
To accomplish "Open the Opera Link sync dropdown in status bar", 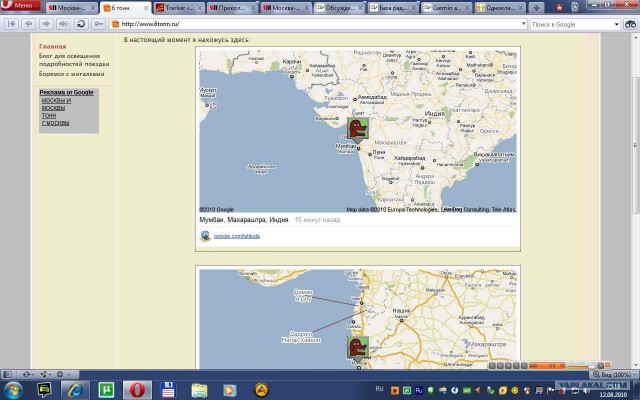I will (29, 374).
